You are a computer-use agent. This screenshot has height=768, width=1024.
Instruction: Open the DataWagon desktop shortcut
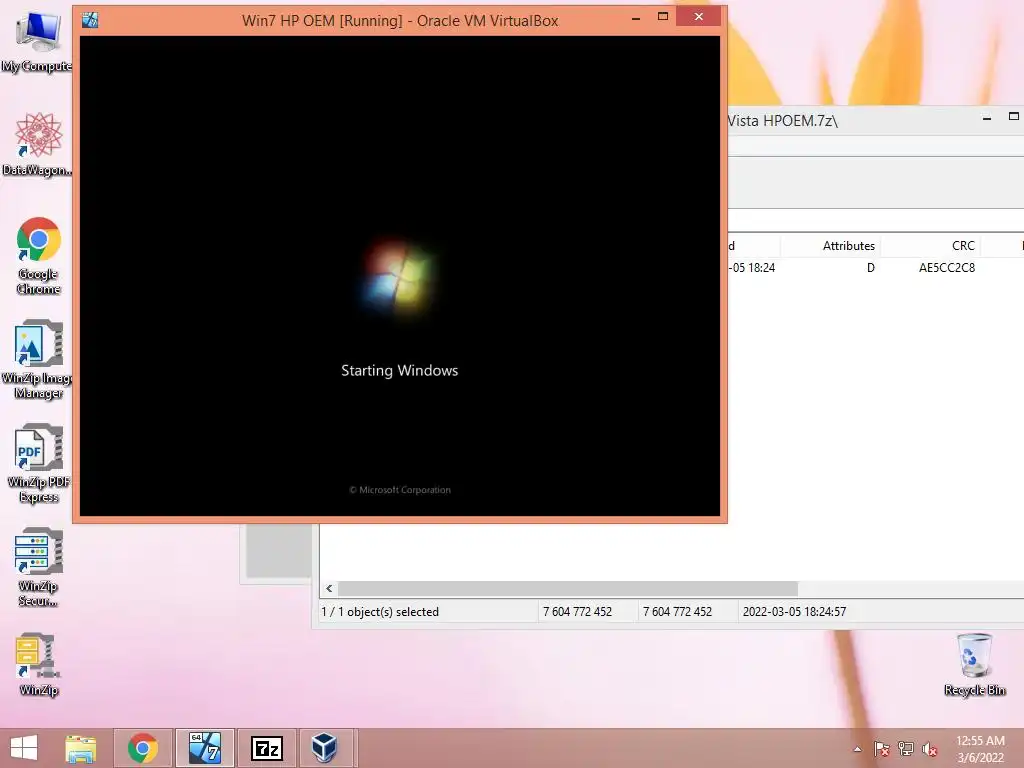pos(37,144)
